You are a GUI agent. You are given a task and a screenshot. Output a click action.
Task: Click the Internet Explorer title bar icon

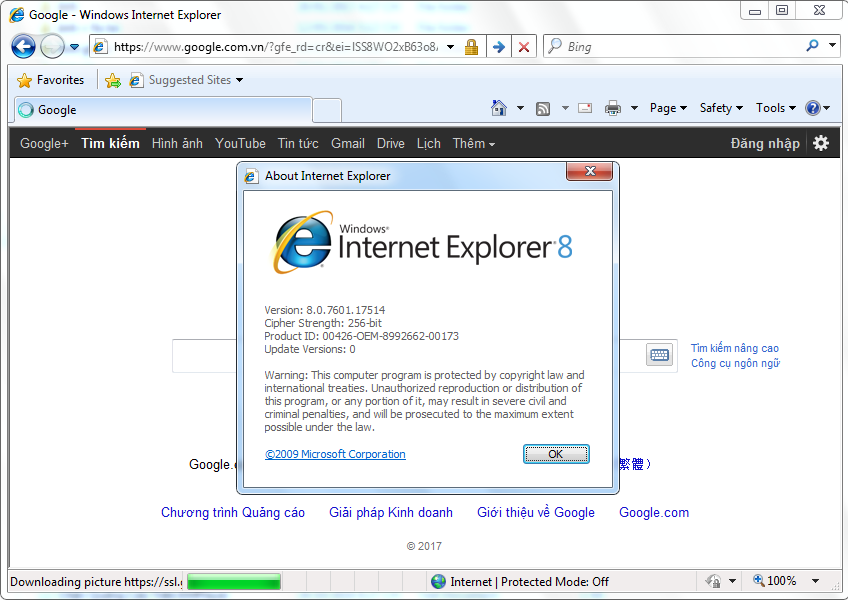coord(17,15)
